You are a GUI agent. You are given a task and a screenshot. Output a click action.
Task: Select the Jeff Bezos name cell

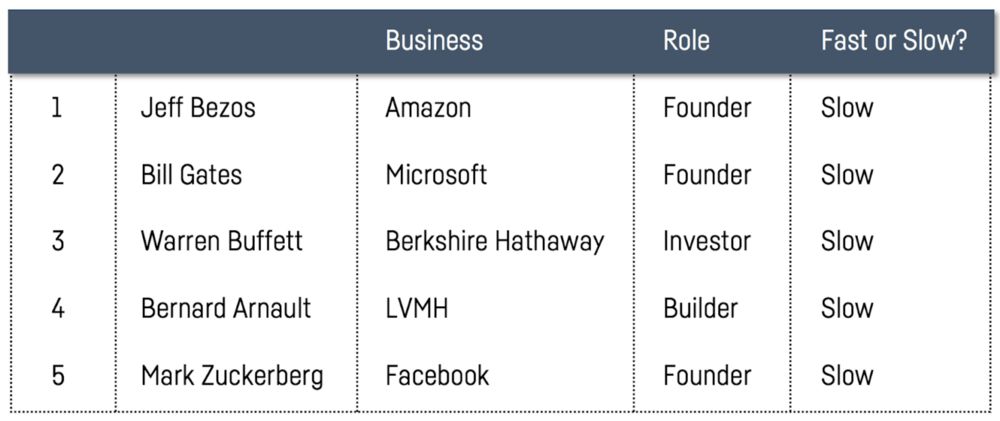pyautogui.click(x=198, y=108)
